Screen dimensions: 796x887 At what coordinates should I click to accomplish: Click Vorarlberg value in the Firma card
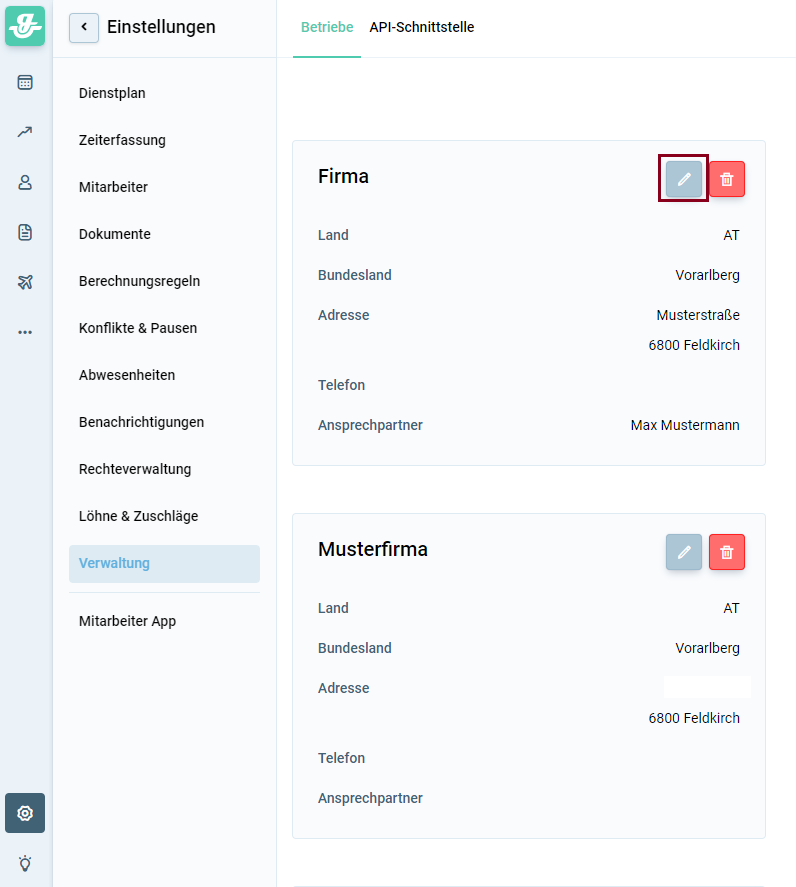tap(707, 275)
